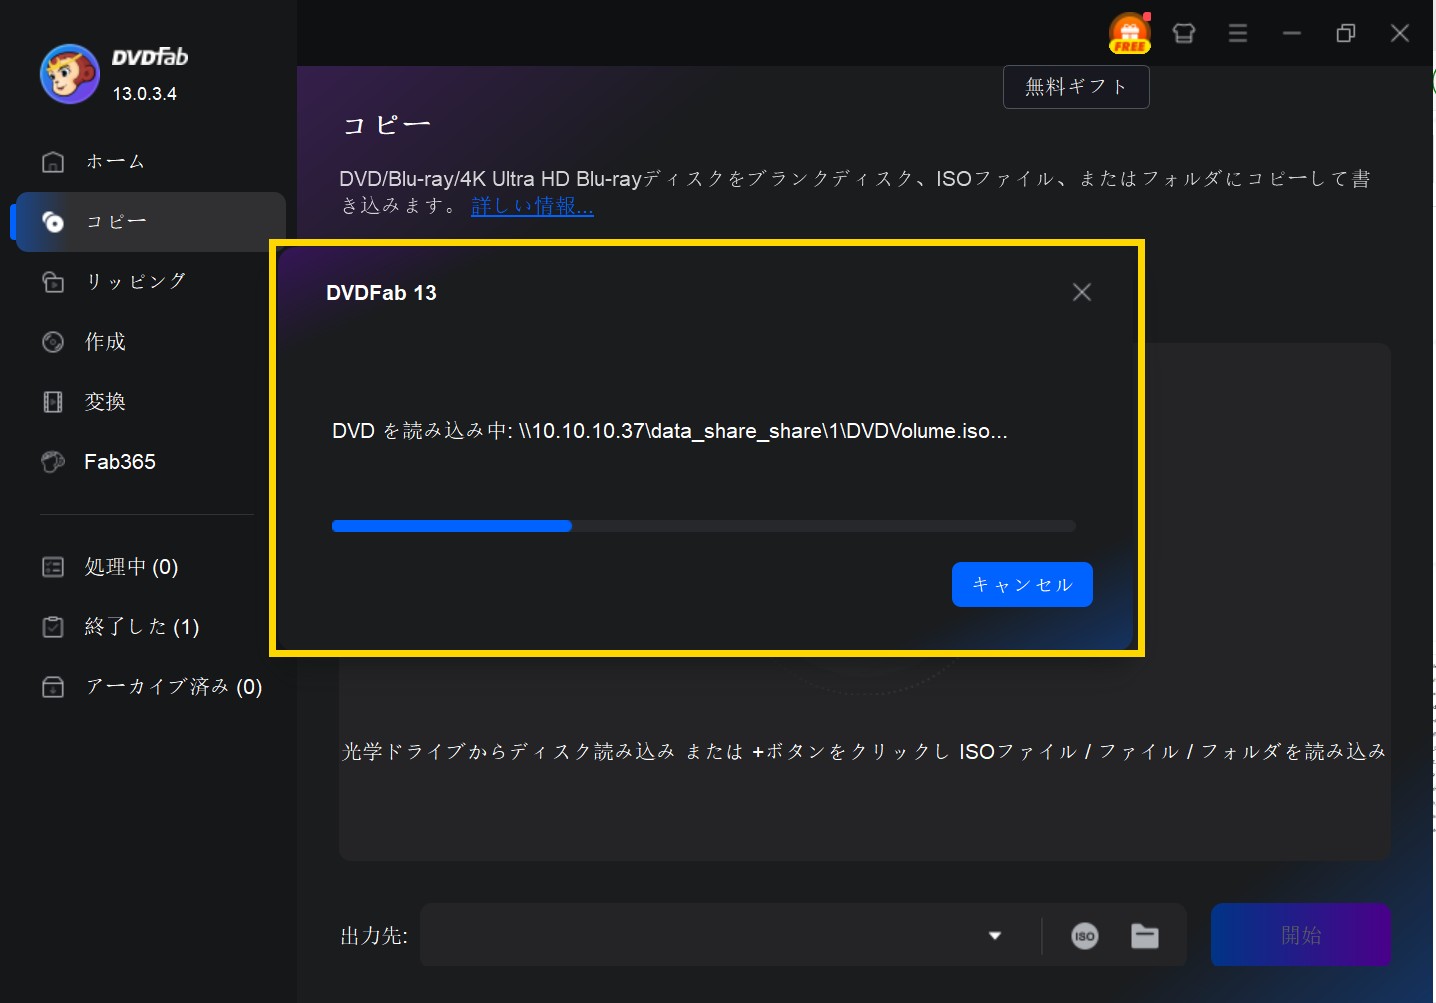Click the processing queue icon

(53, 567)
